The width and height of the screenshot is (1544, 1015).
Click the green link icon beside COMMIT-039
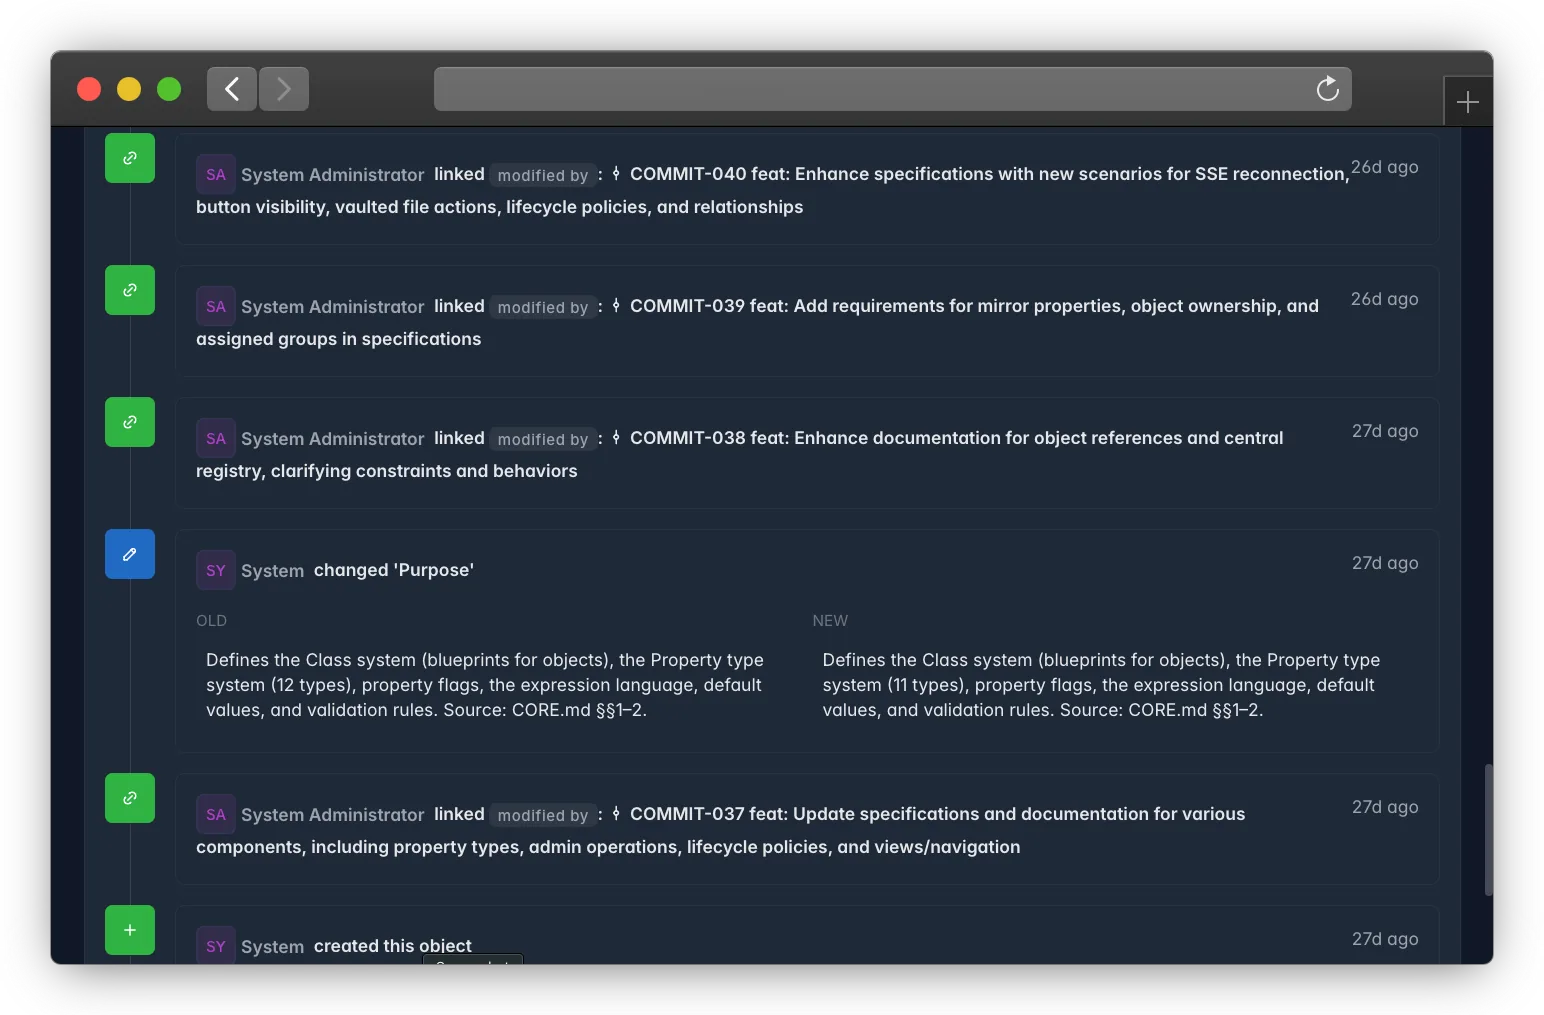point(130,290)
